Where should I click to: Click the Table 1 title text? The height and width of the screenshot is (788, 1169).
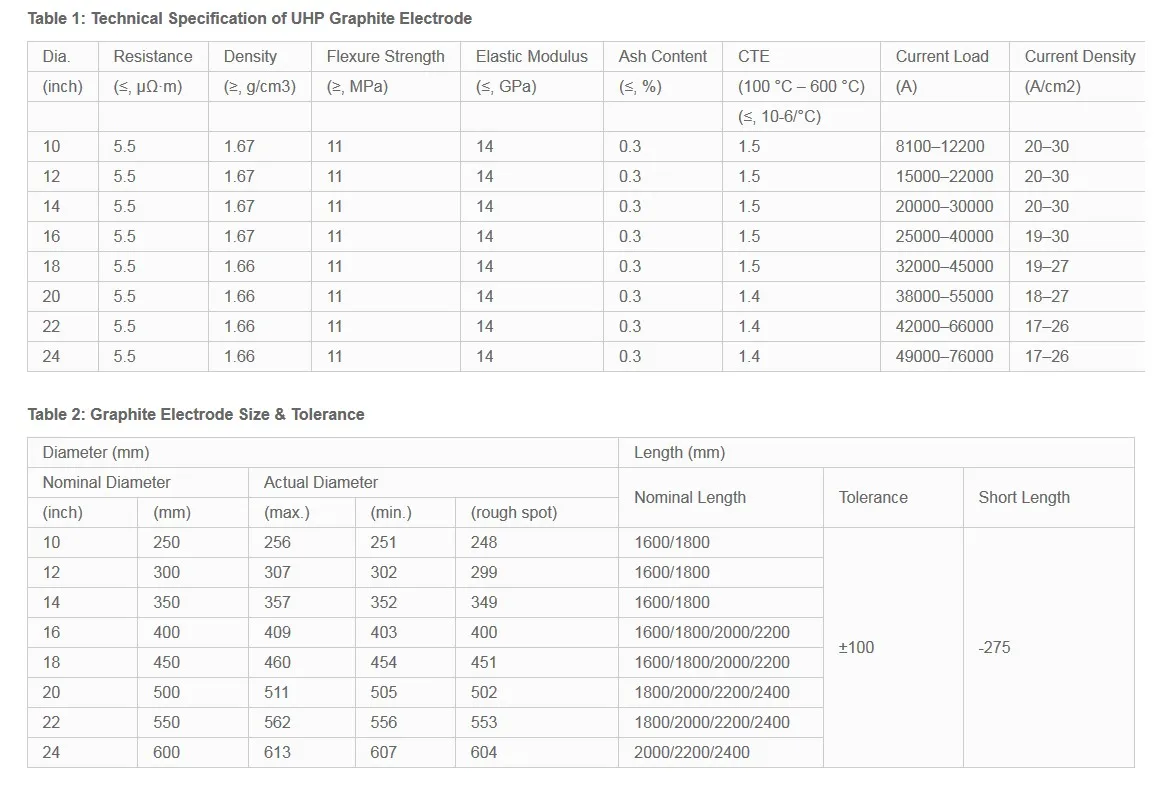[x=249, y=18]
